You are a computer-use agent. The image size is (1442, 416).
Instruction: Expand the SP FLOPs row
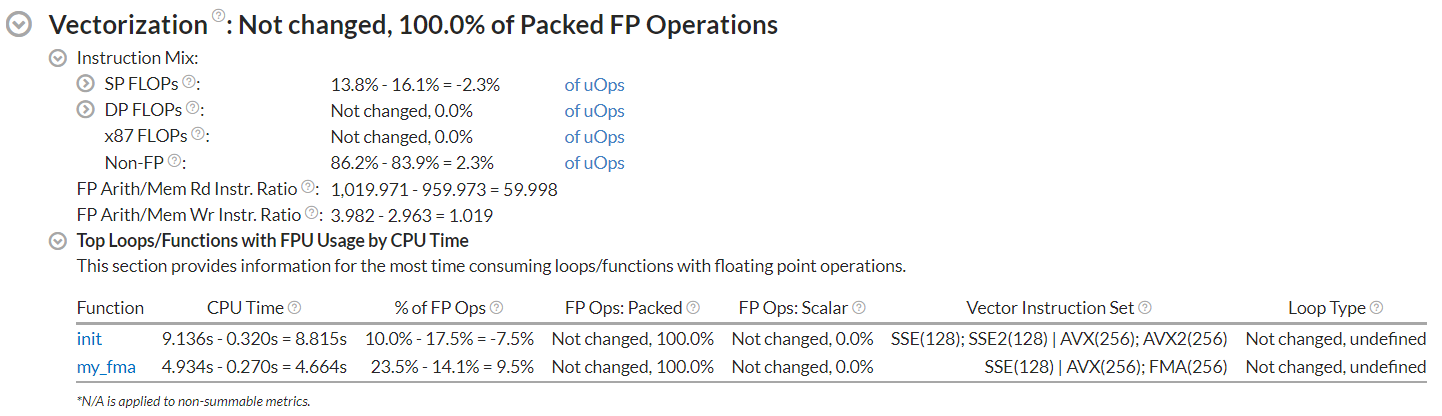pos(85,84)
